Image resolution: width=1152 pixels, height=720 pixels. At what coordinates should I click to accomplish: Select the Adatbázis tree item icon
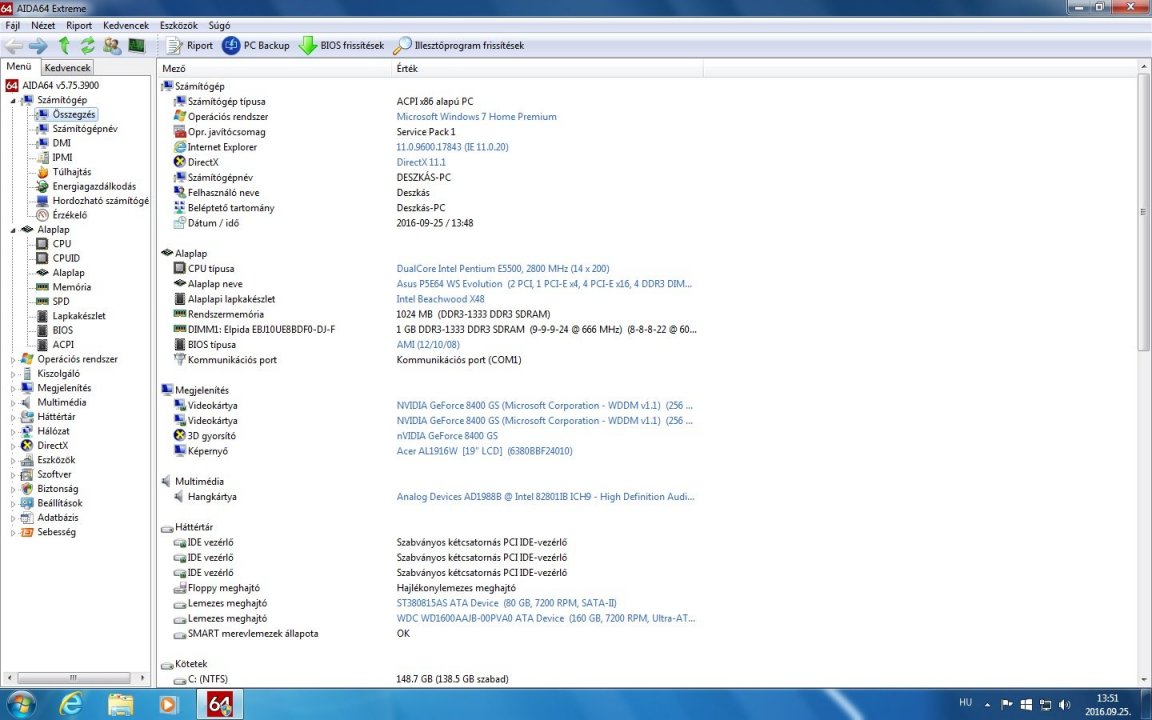click(27, 518)
